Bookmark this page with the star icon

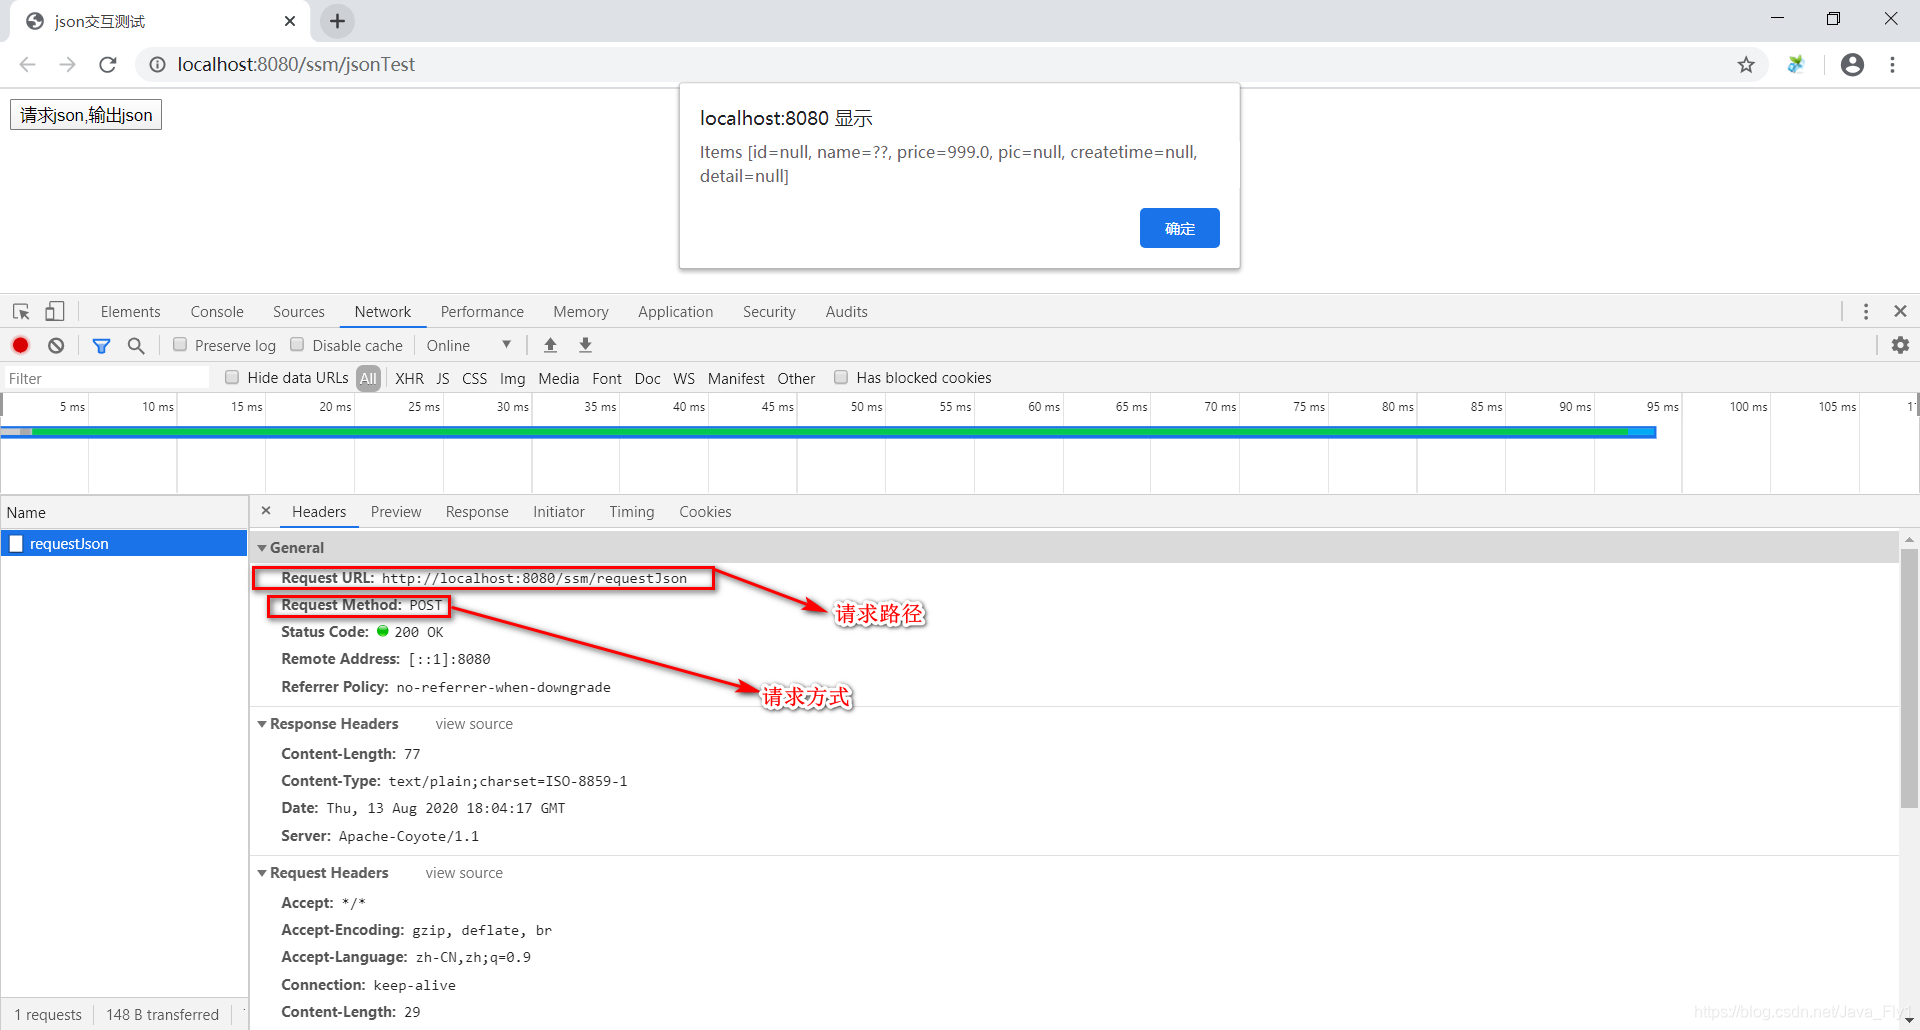(1746, 64)
